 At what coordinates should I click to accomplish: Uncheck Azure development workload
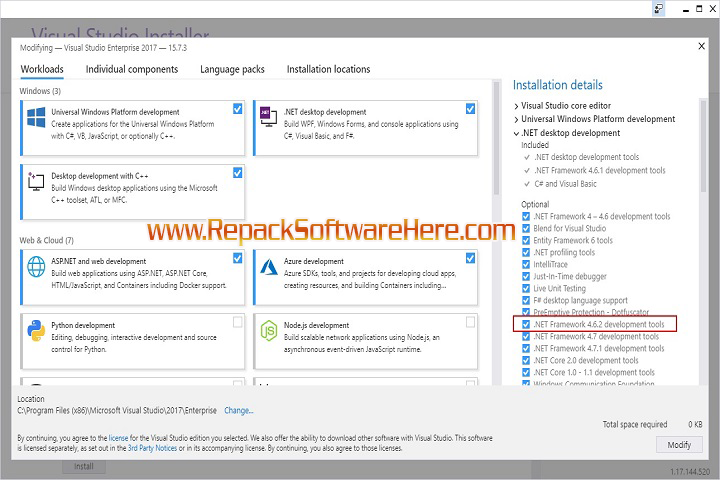point(470,258)
